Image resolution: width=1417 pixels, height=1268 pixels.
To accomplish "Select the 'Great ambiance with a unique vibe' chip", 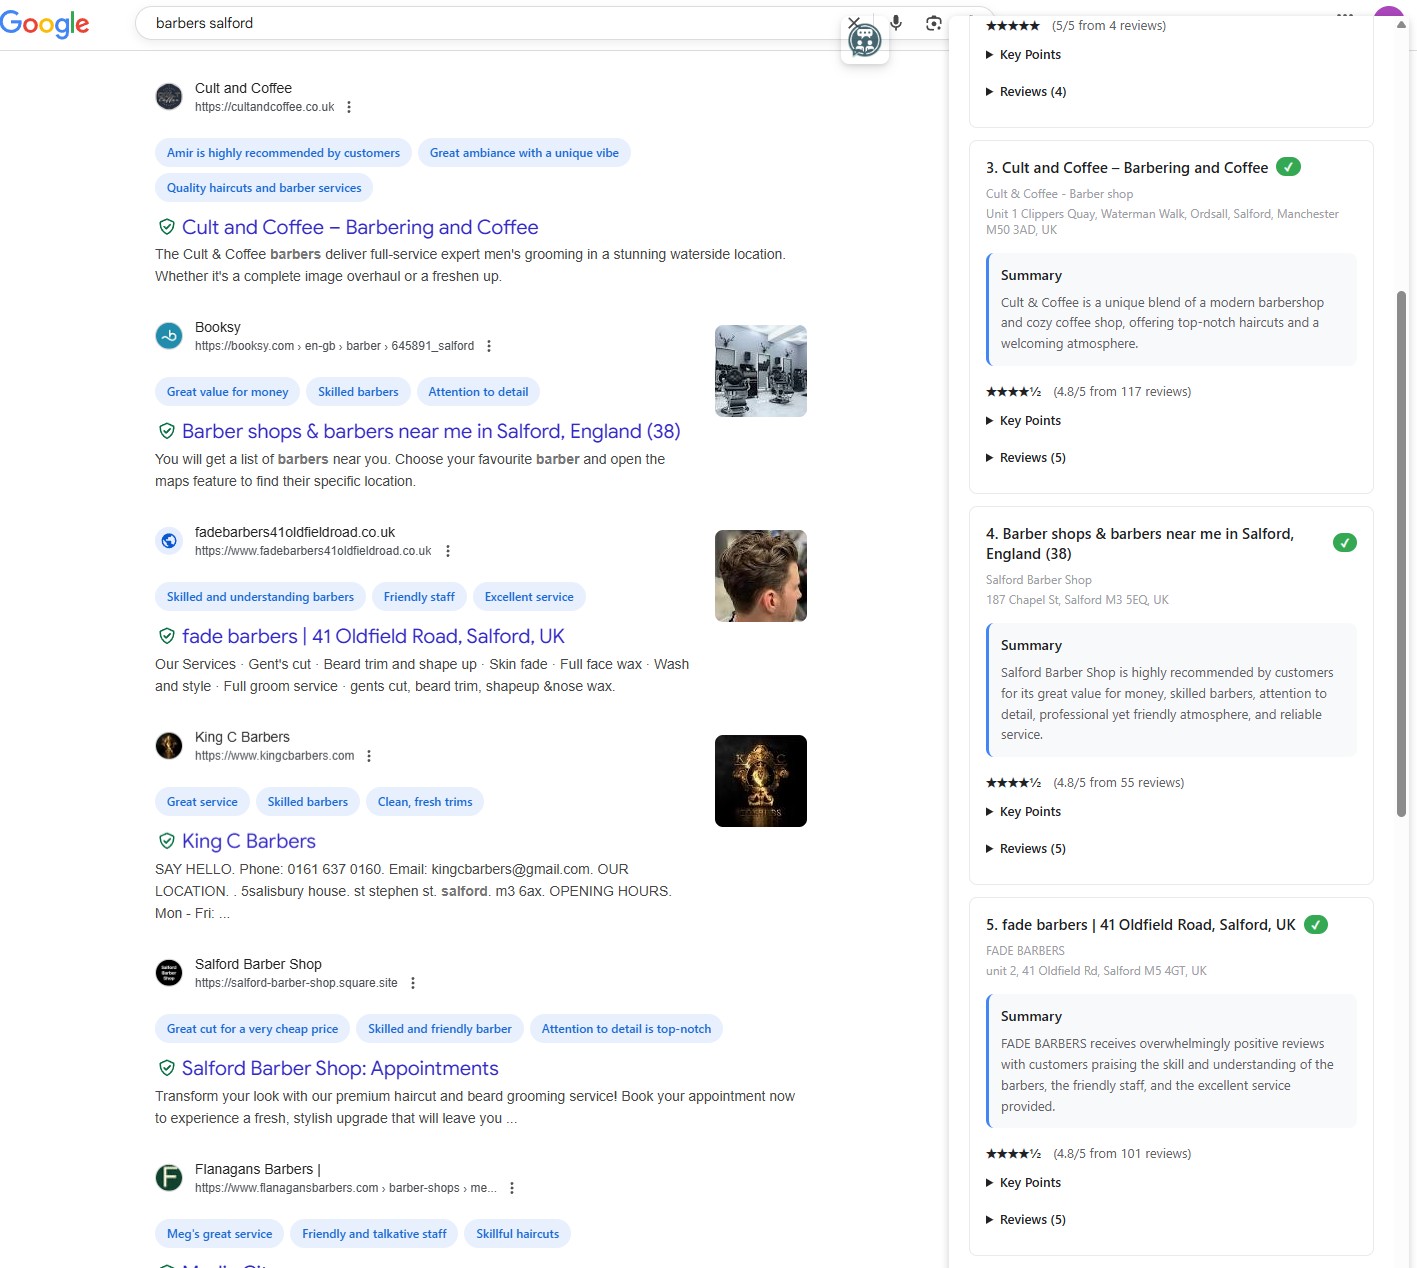I will (x=524, y=153).
